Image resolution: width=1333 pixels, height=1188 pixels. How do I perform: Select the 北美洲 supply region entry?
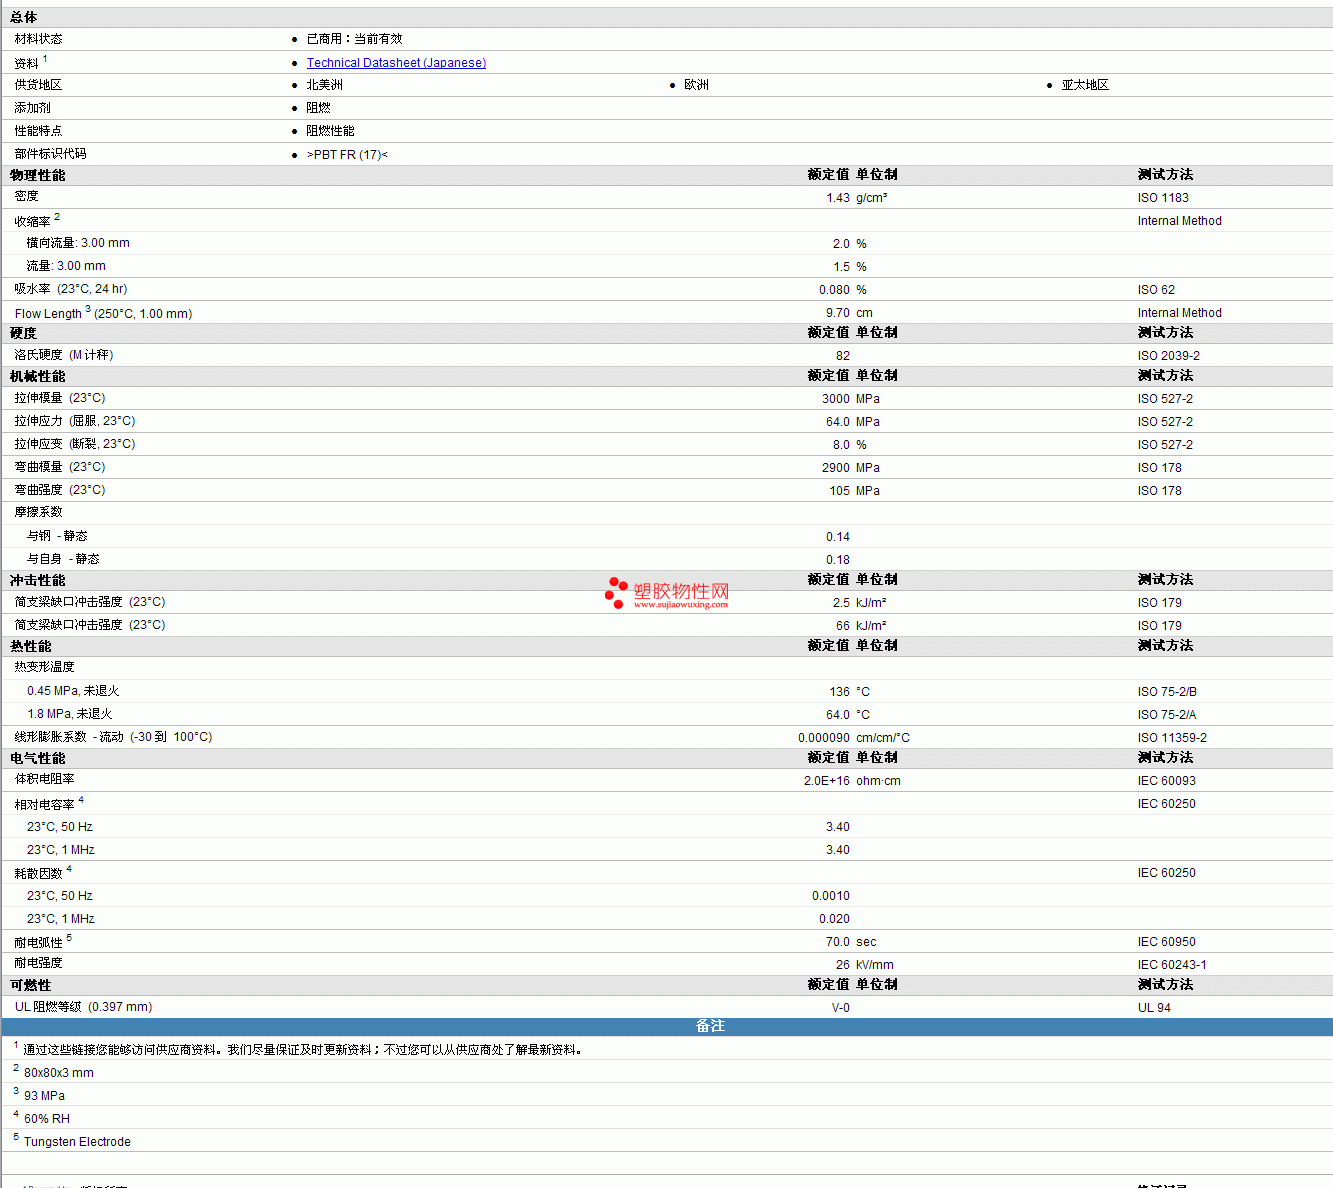coord(324,85)
